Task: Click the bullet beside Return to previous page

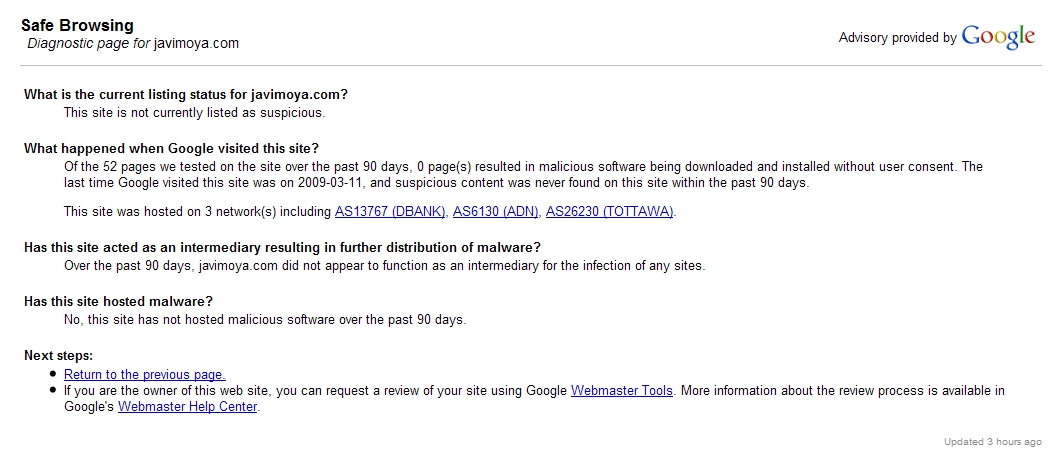Action: pos(53,374)
